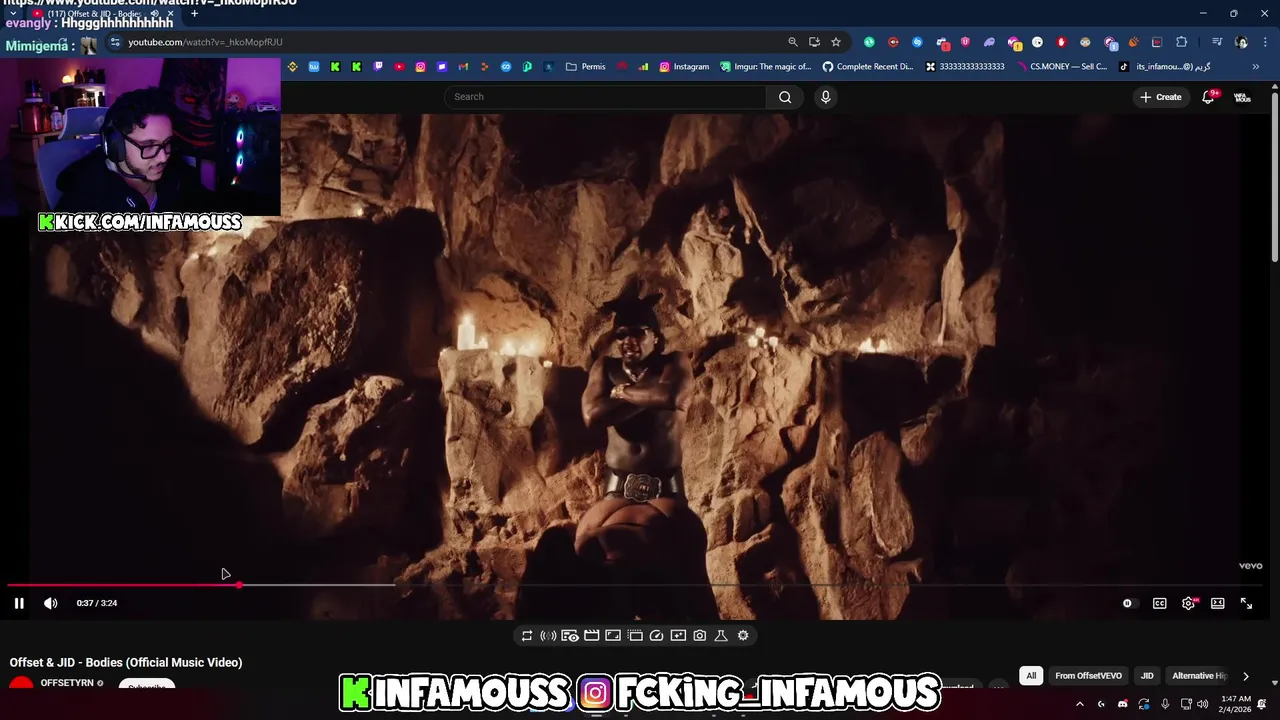Open the CS.MONEY bookmark

1062,67
